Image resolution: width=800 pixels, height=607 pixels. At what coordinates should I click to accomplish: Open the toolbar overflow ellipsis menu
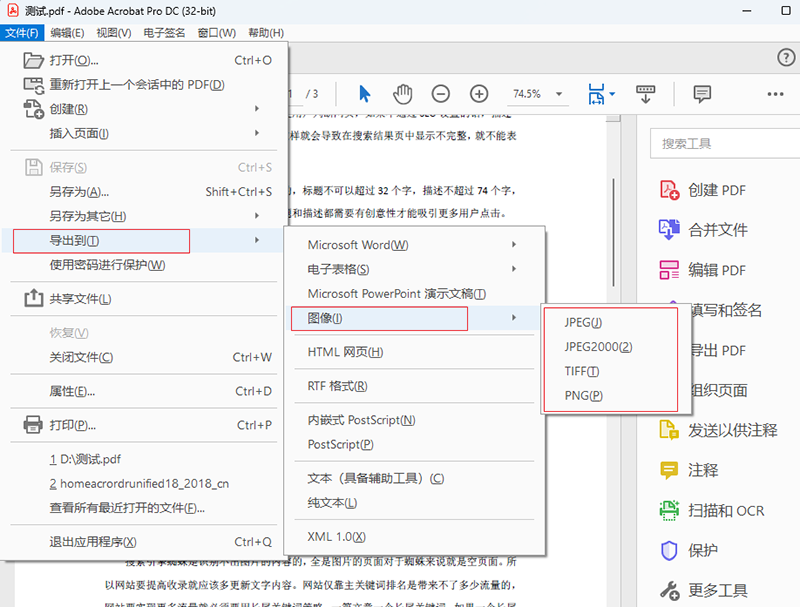coord(775,94)
